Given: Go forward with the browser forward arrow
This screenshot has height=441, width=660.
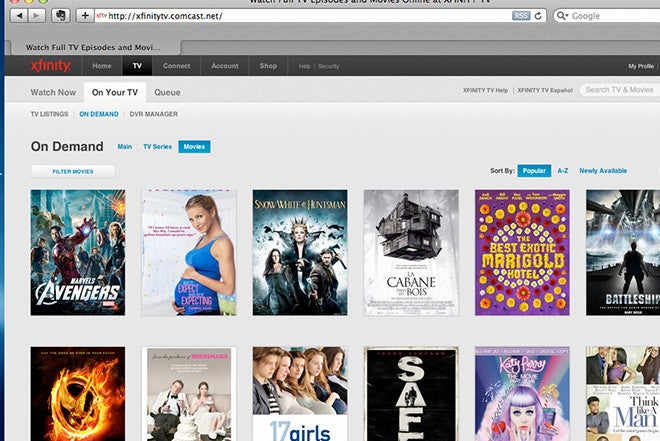Looking at the screenshot, I should pos(37,16).
